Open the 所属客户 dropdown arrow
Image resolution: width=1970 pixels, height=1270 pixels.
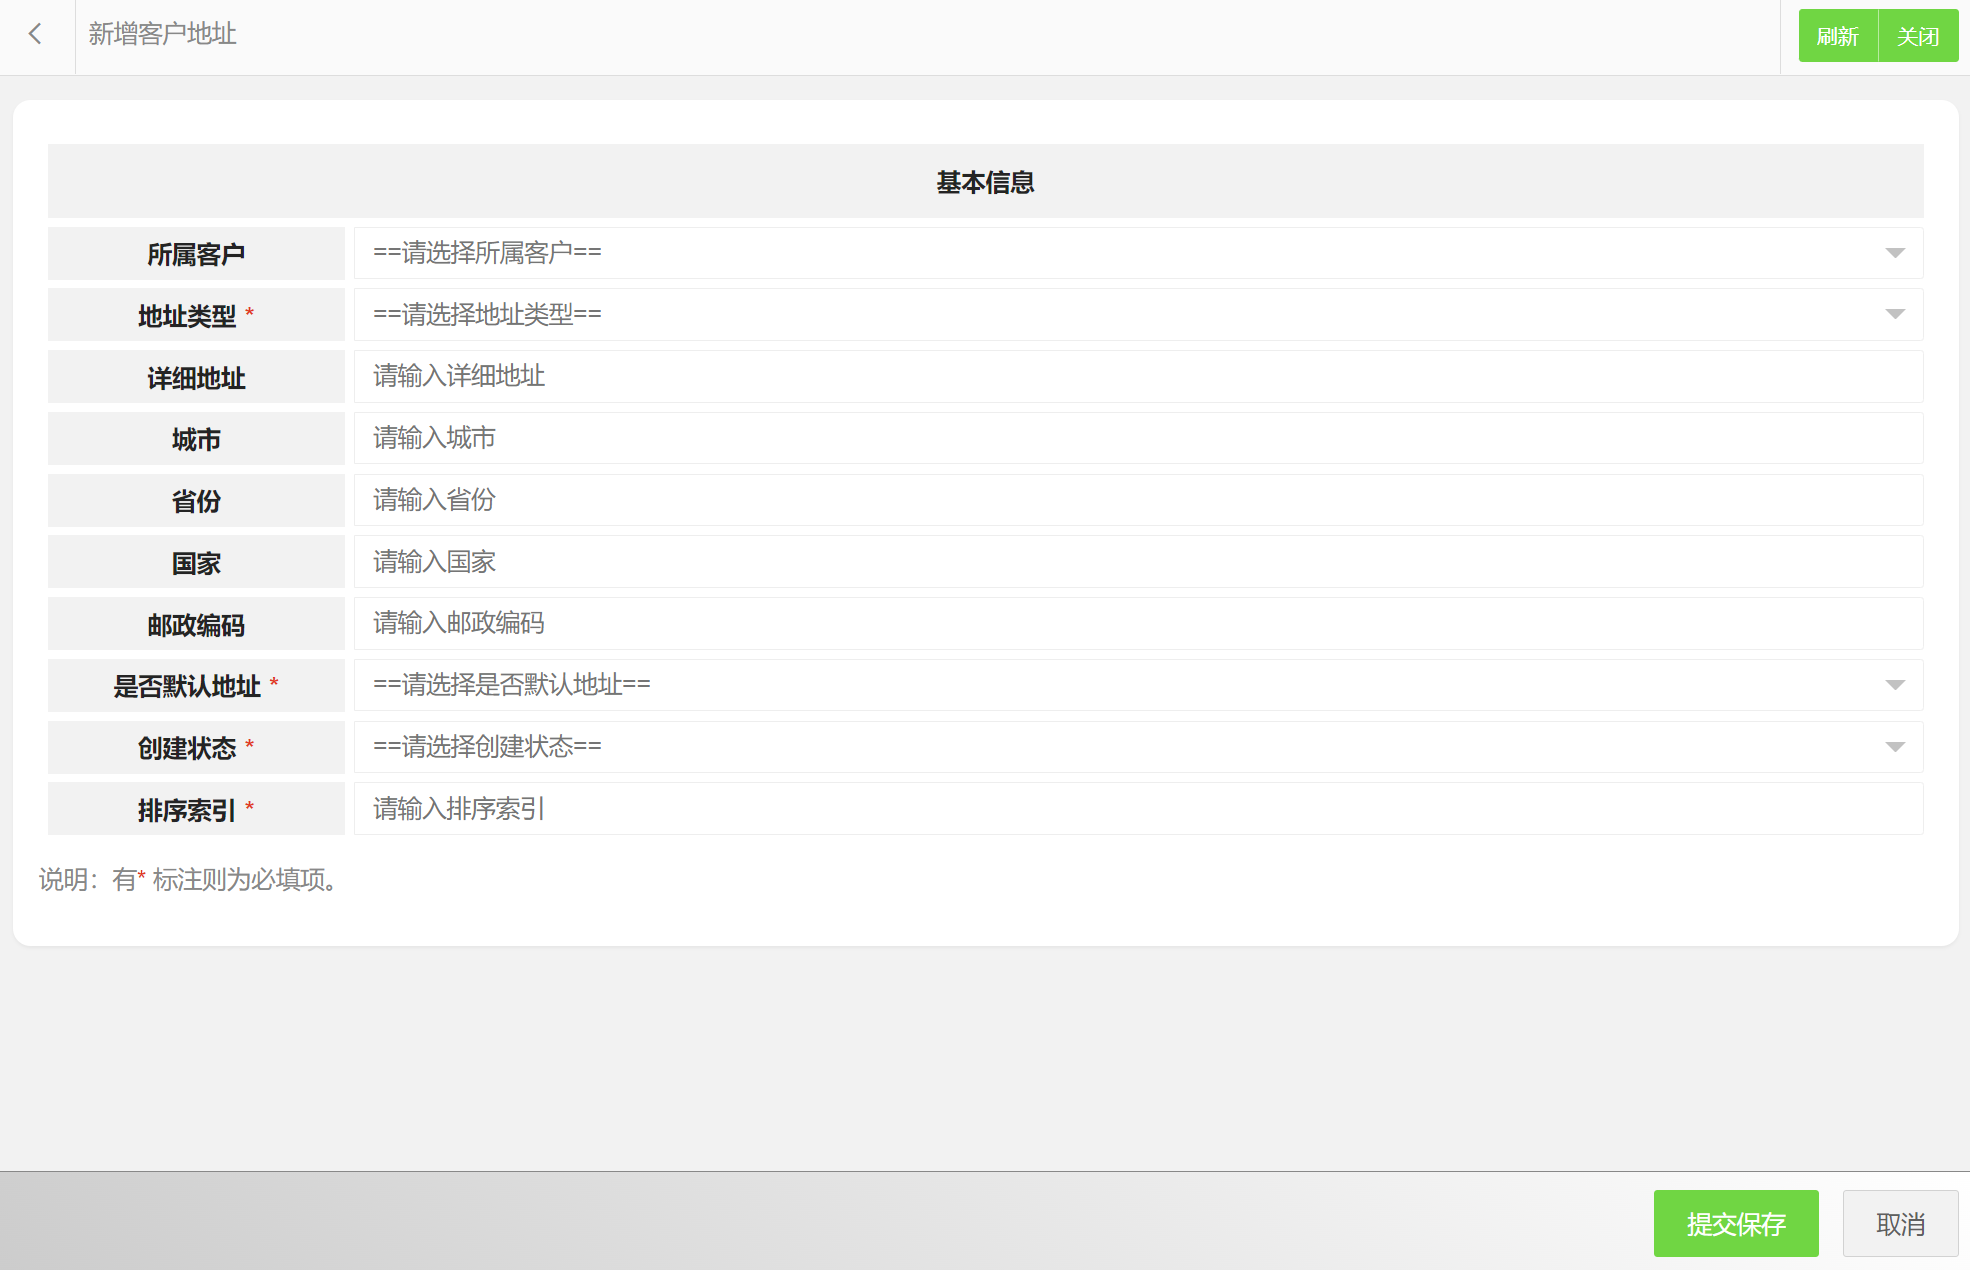tap(1894, 253)
